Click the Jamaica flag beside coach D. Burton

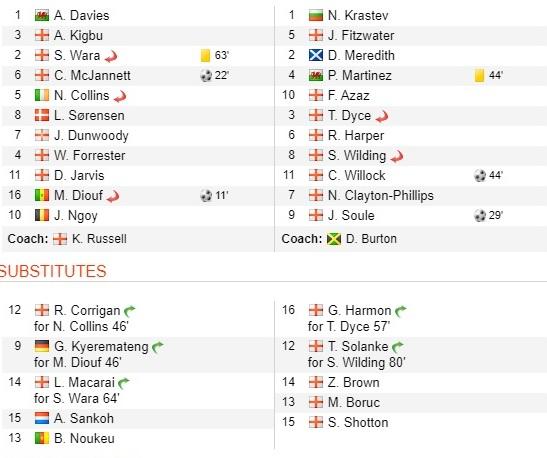[334, 239]
